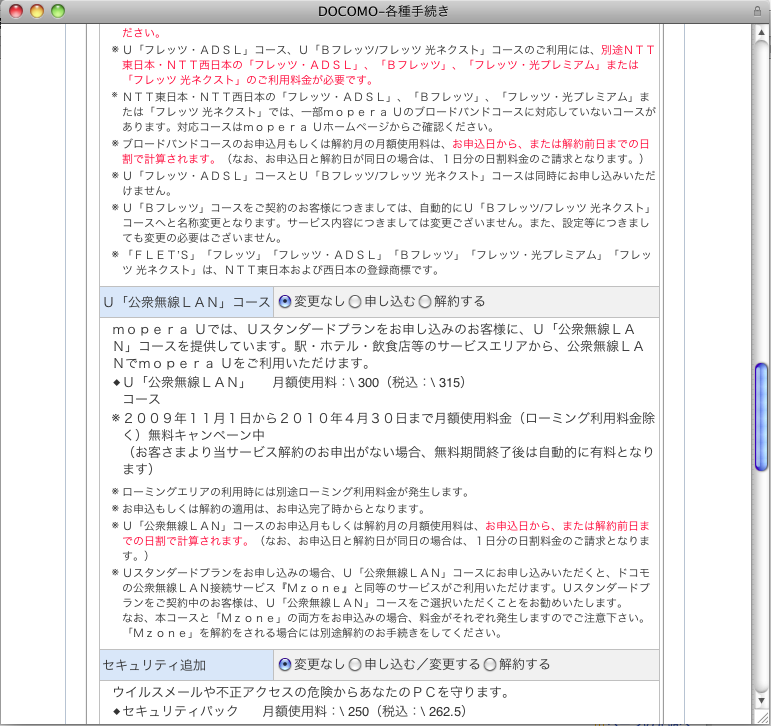Click the note お申込もしくは解約の適用は、お申込完了時からとなります

pos(269,509)
